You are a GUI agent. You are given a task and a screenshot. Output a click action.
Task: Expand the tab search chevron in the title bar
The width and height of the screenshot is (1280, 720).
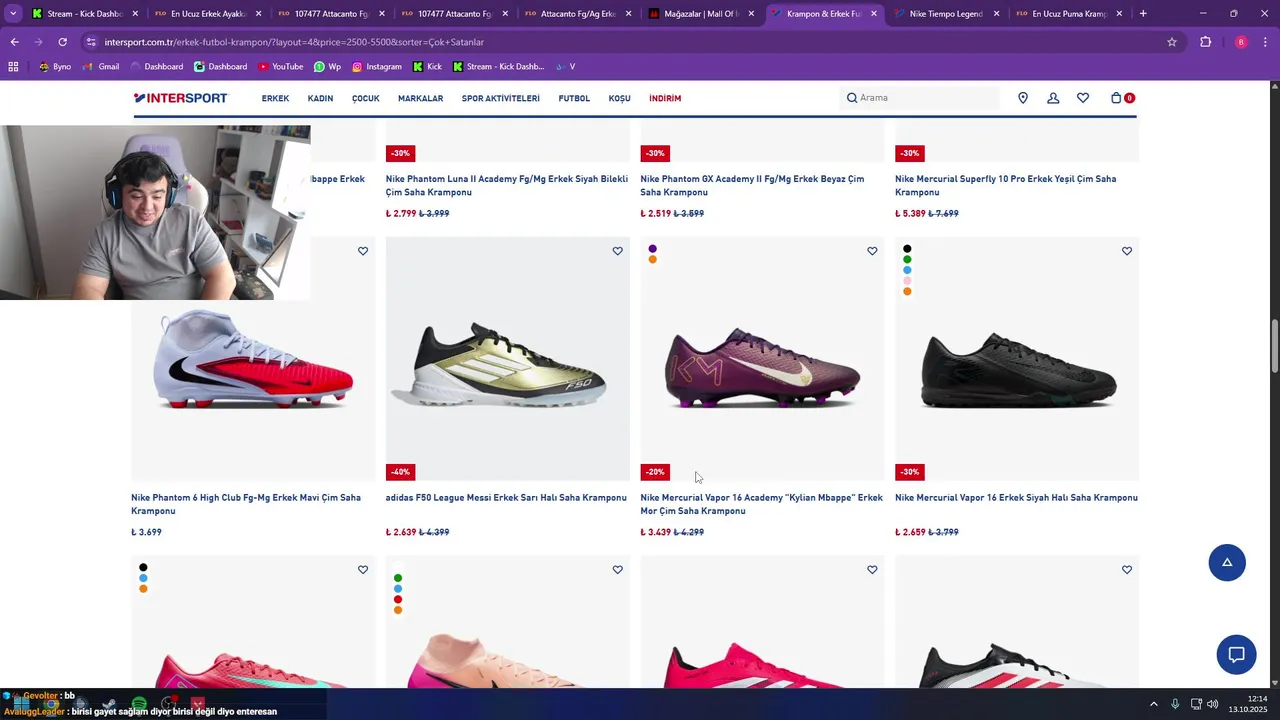pyautogui.click(x=13, y=14)
